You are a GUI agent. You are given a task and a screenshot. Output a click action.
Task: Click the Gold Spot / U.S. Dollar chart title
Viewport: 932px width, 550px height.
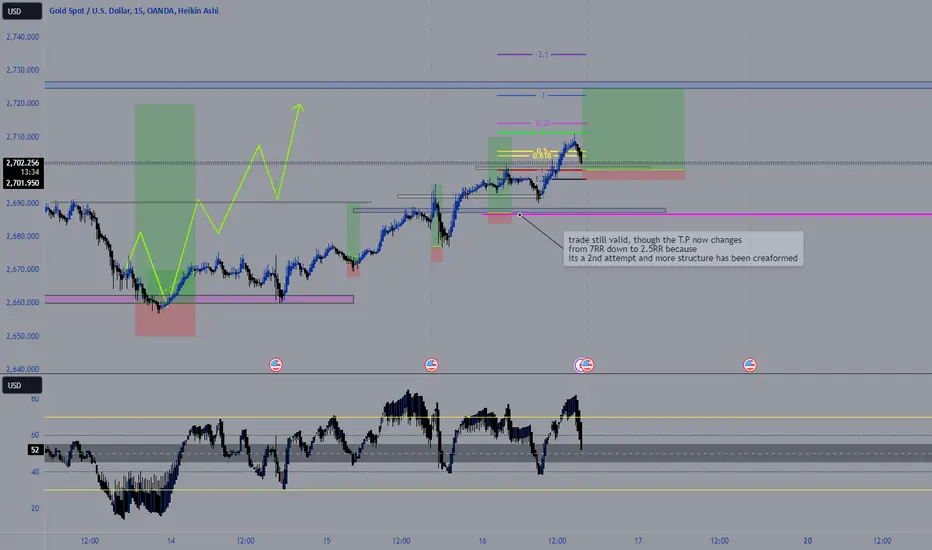tap(134, 11)
